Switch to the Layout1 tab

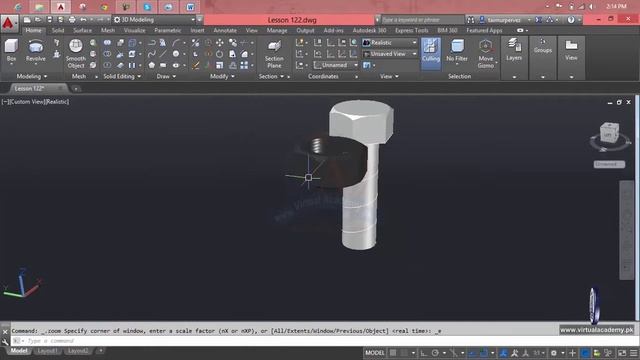[47, 351]
